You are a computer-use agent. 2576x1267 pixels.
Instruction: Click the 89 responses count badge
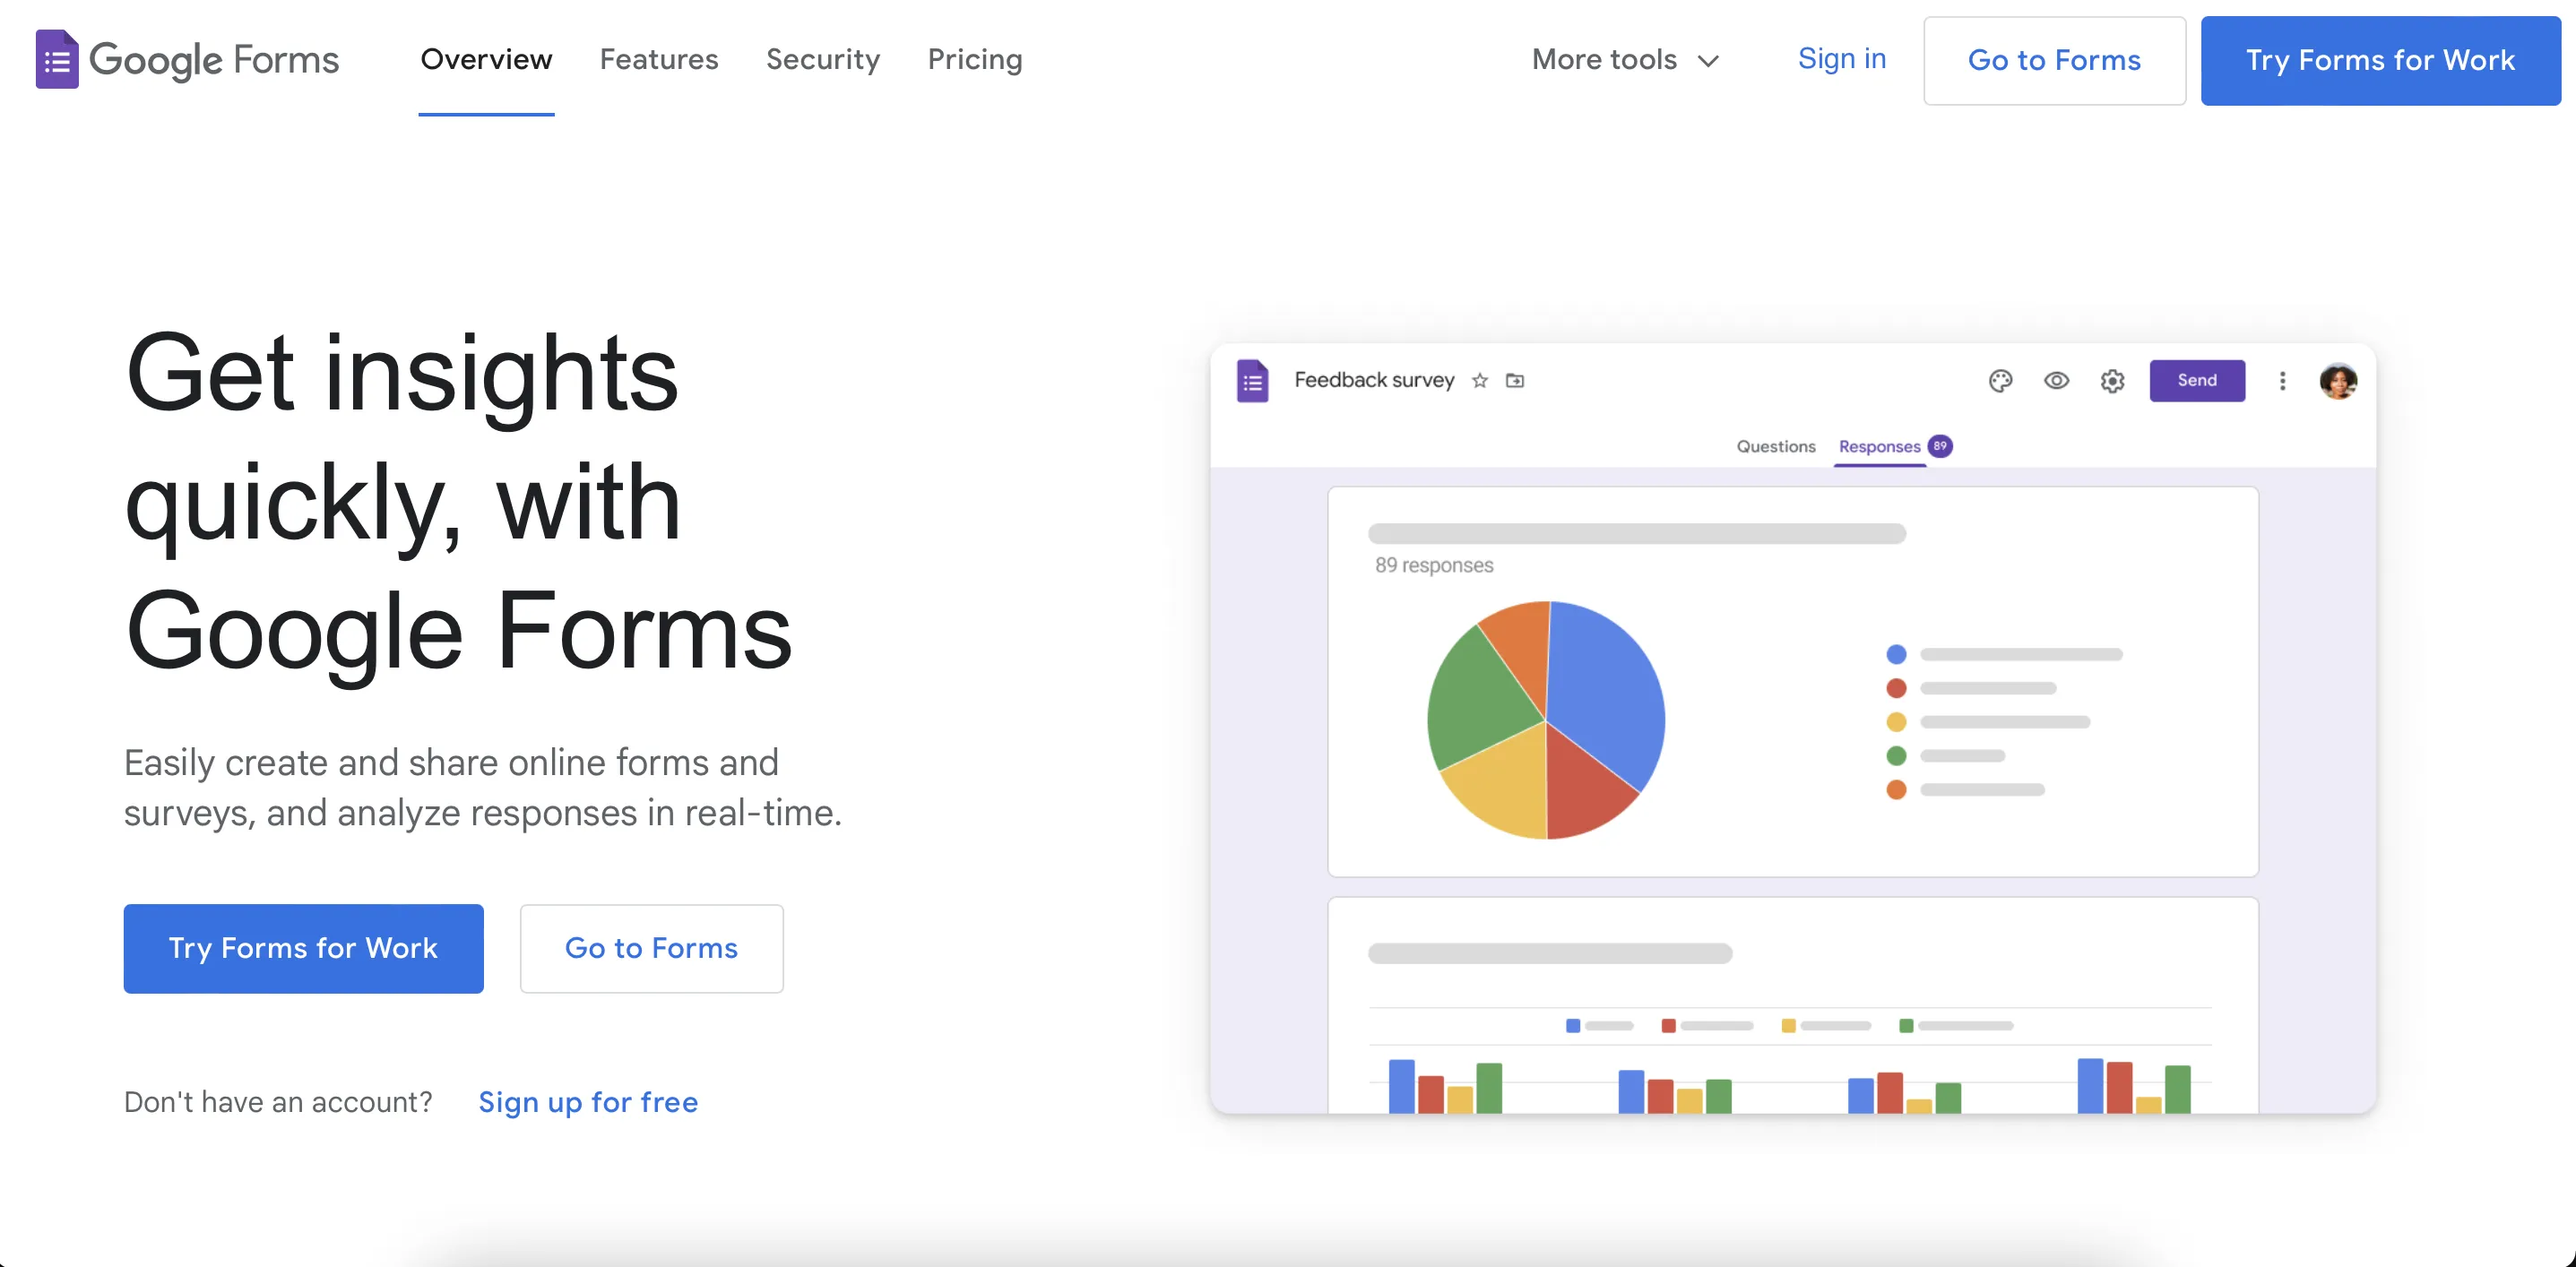pos(1940,446)
